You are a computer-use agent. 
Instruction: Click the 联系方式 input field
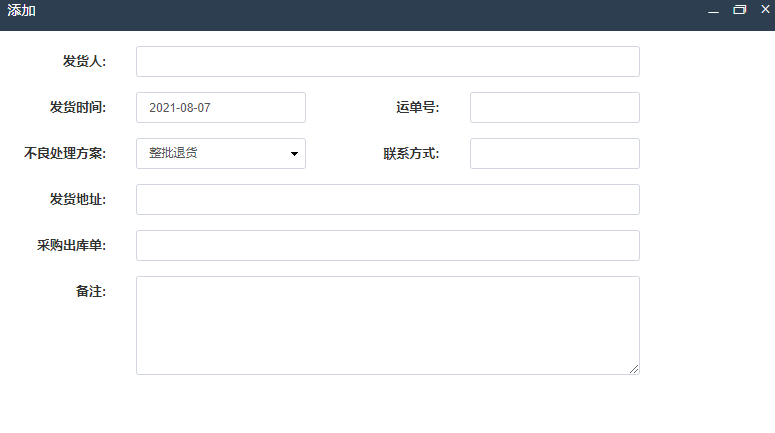(555, 153)
